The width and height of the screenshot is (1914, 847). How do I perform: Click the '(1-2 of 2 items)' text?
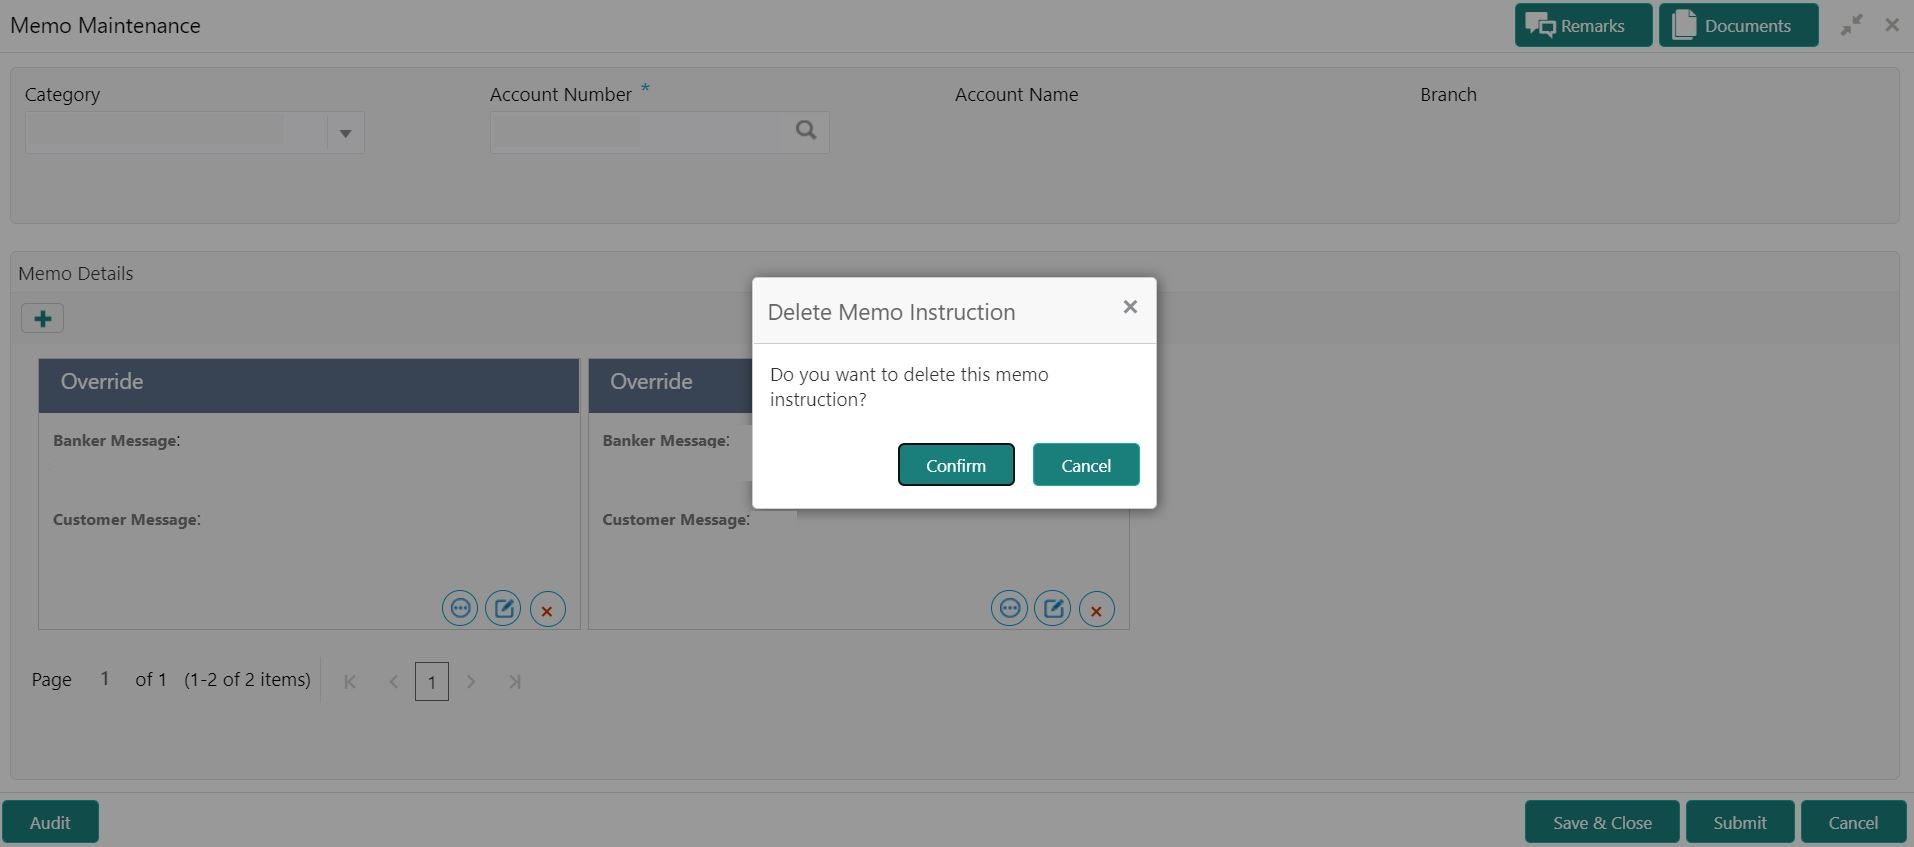pyautogui.click(x=247, y=680)
